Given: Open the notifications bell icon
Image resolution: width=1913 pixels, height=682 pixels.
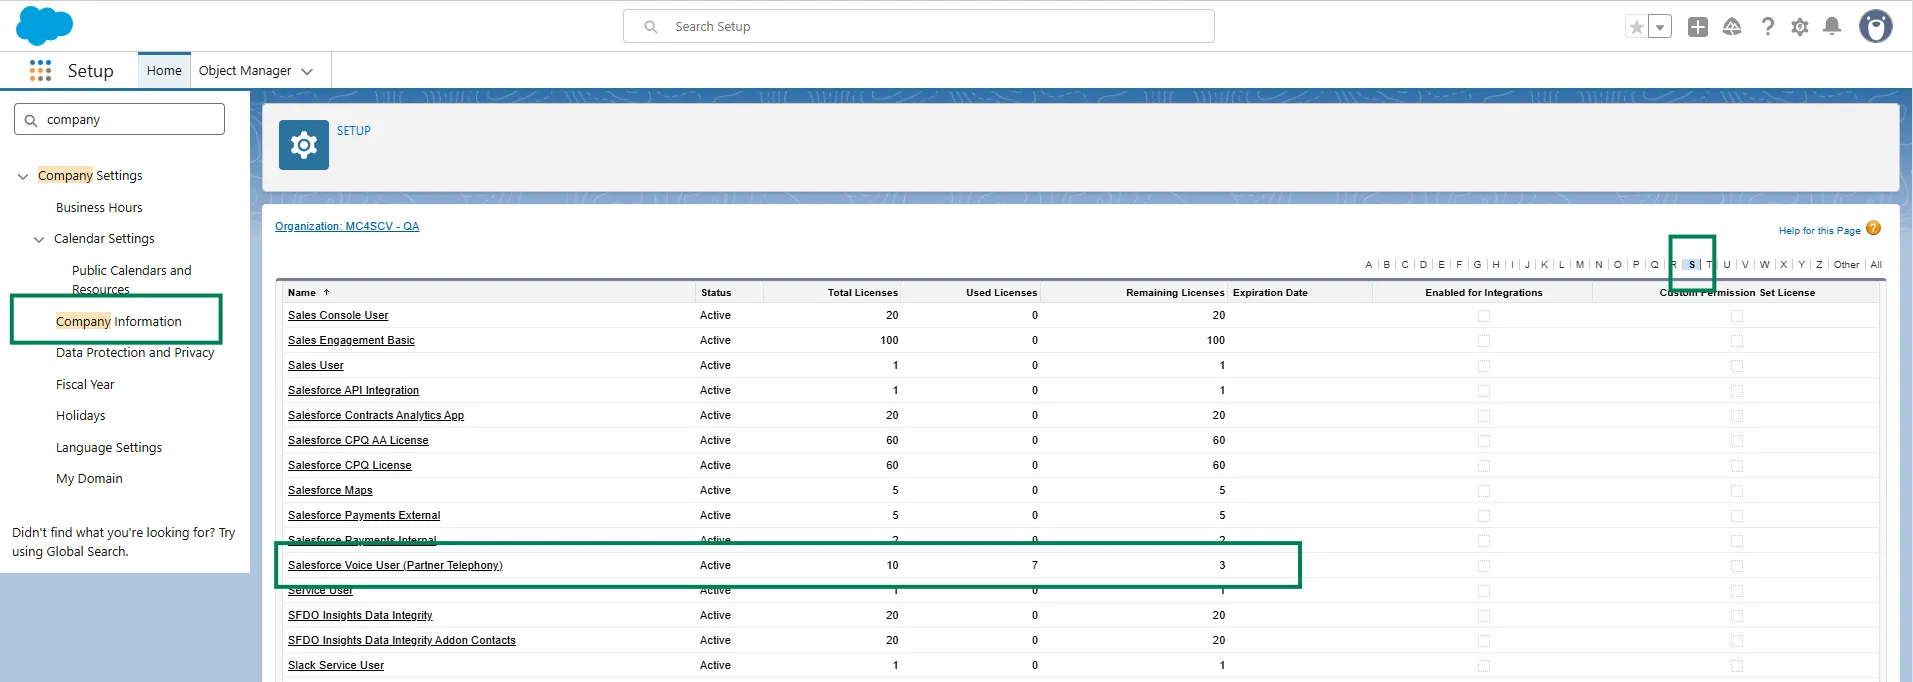Looking at the screenshot, I should pyautogui.click(x=1832, y=27).
